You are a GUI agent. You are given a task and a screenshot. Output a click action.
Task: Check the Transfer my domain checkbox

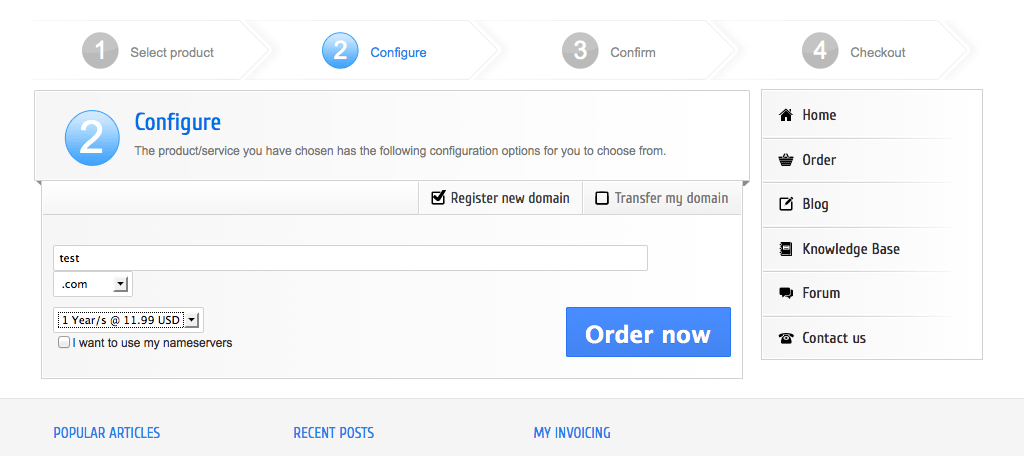tap(602, 198)
